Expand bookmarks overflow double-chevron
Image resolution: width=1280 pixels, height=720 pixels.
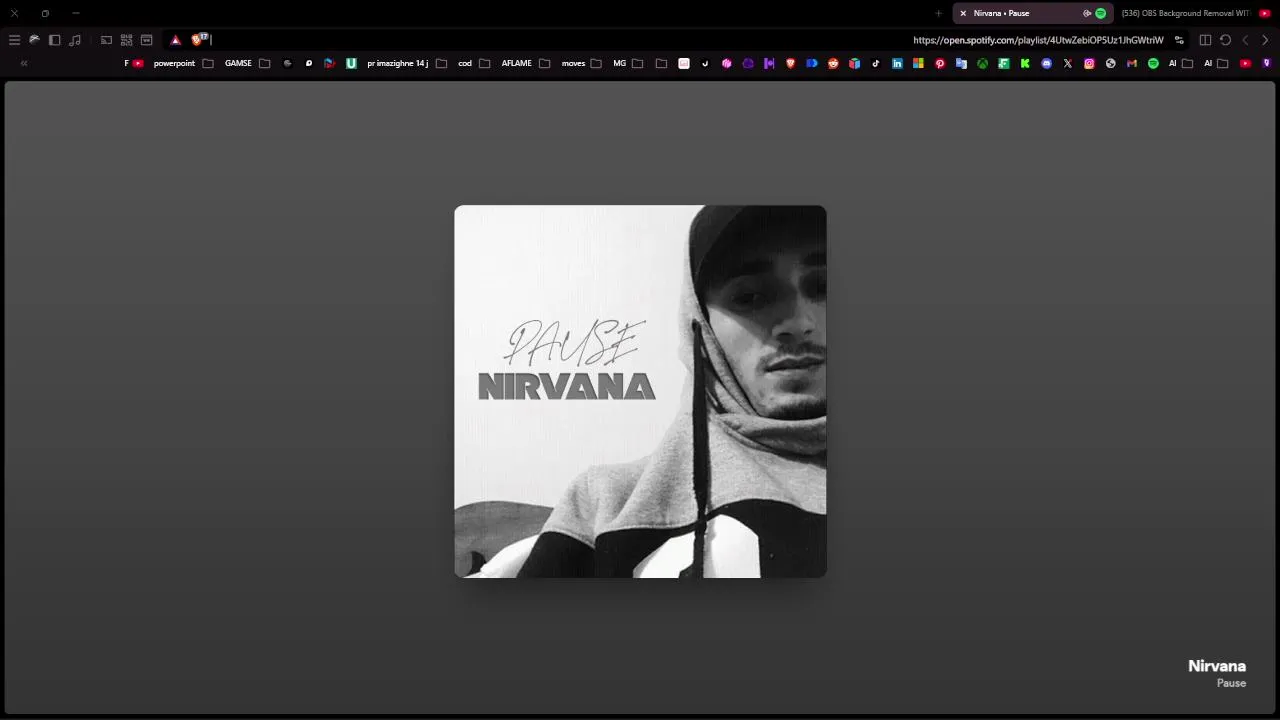pyautogui.click(x=24, y=63)
